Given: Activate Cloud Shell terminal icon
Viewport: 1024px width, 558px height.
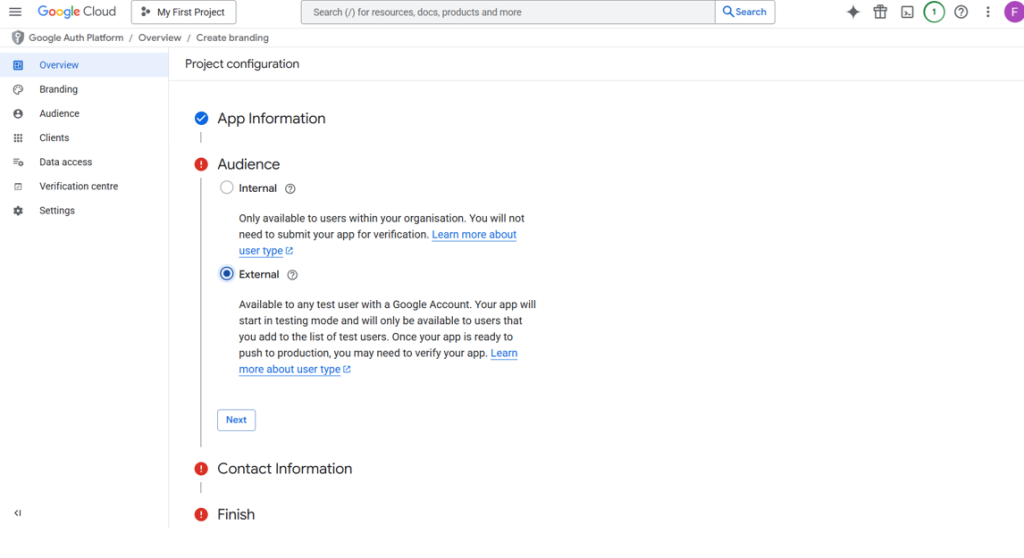Looking at the screenshot, I should click(x=907, y=12).
